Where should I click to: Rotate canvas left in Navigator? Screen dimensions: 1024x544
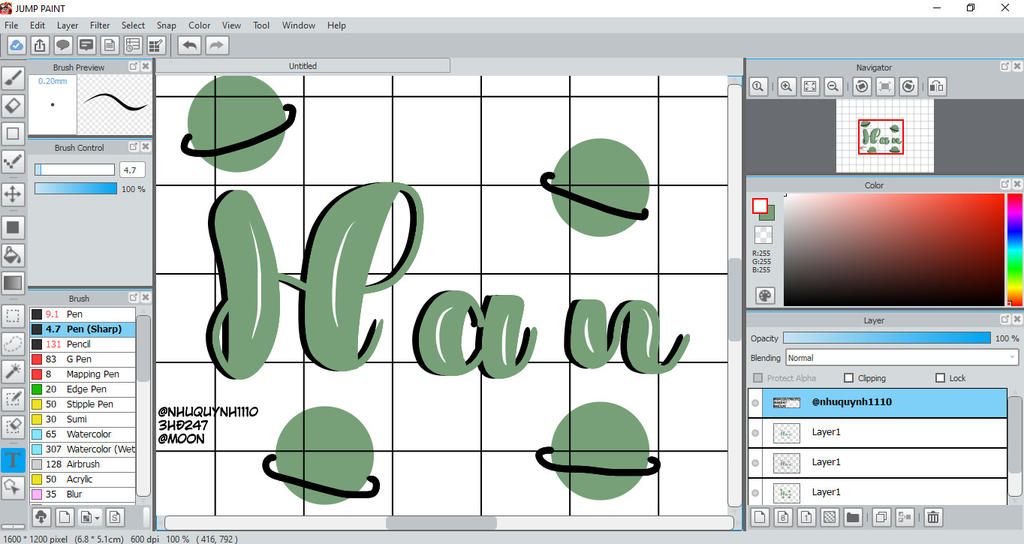coord(862,86)
